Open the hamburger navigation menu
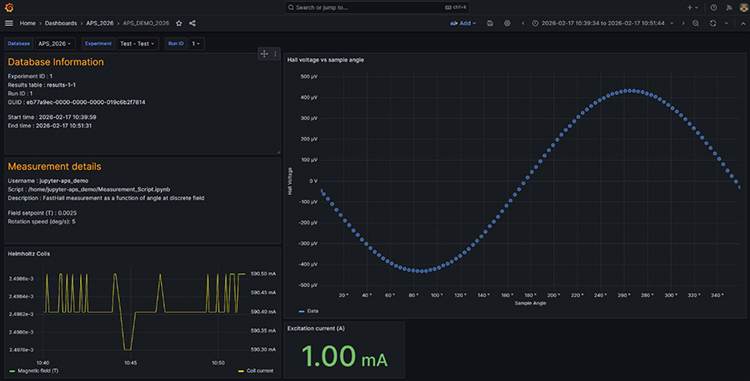The image size is (750, 381). pyautogui.click(x=9, y=23)
